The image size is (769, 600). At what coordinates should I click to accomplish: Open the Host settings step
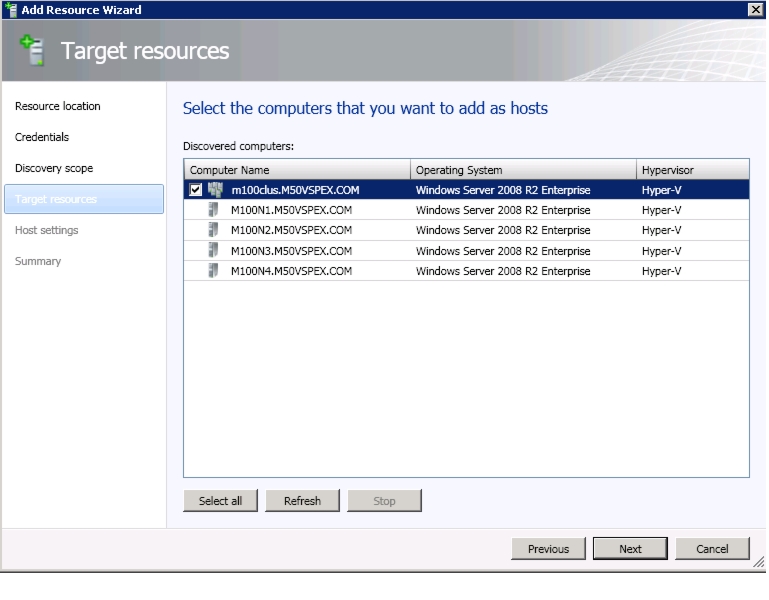(x=47, y=230)
